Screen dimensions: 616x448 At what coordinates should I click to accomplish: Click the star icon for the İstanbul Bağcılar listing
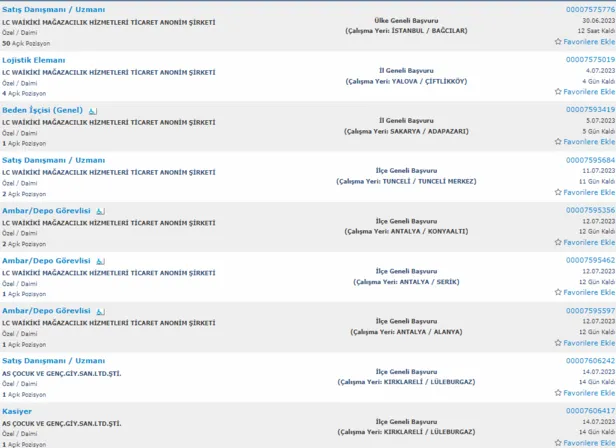(x=558, y=42)
